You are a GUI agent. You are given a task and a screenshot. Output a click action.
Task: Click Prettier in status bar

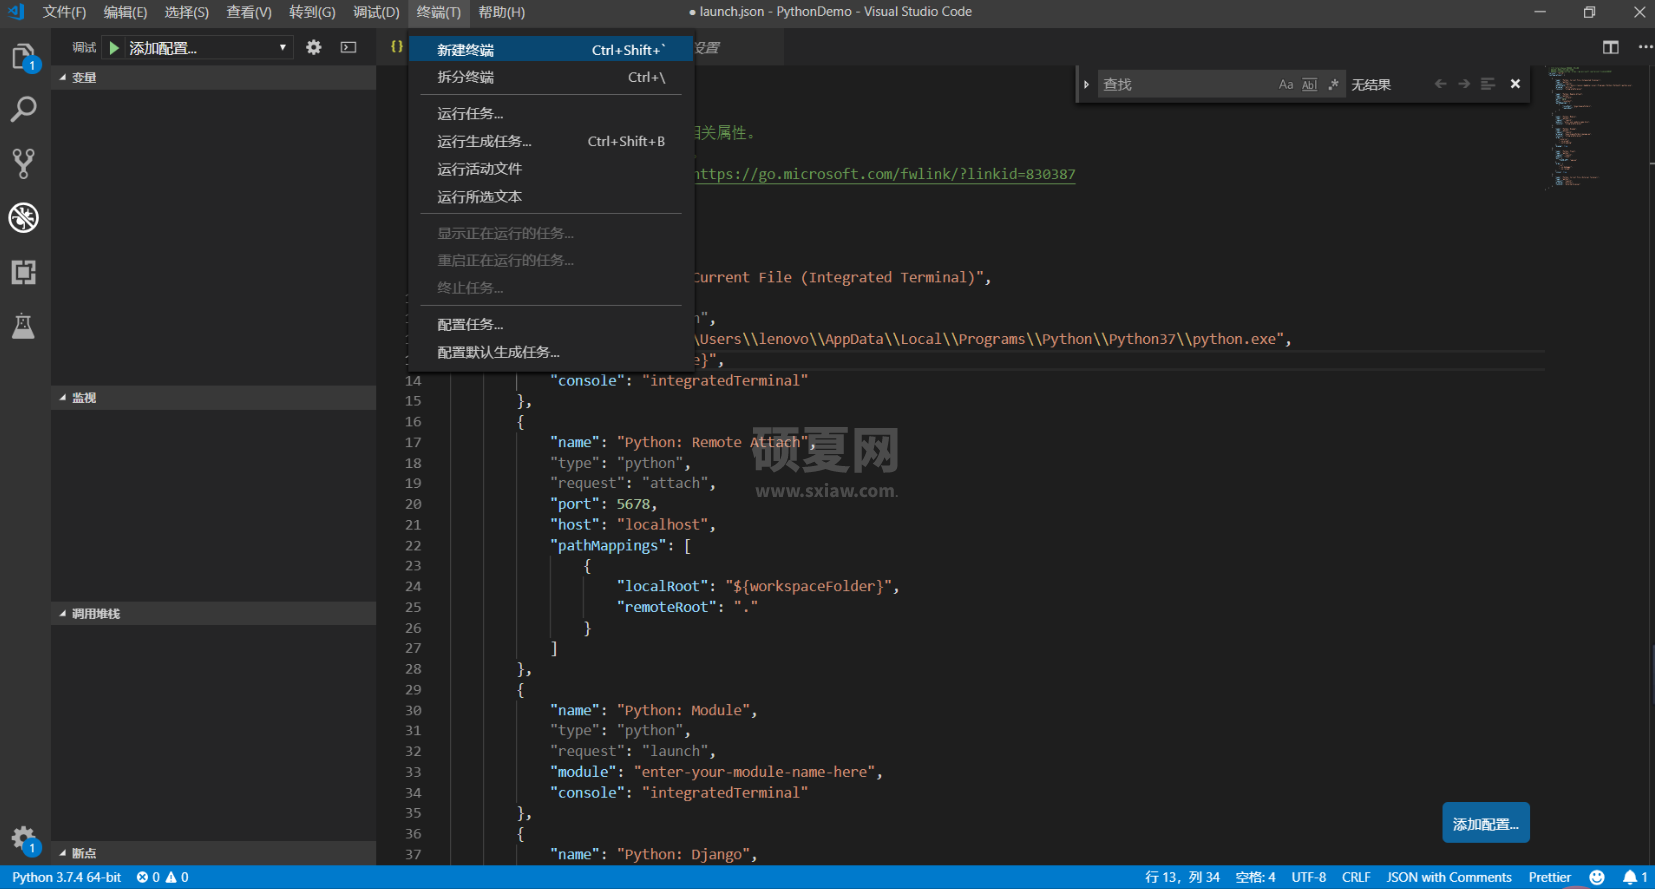[x=1549, y=877]
